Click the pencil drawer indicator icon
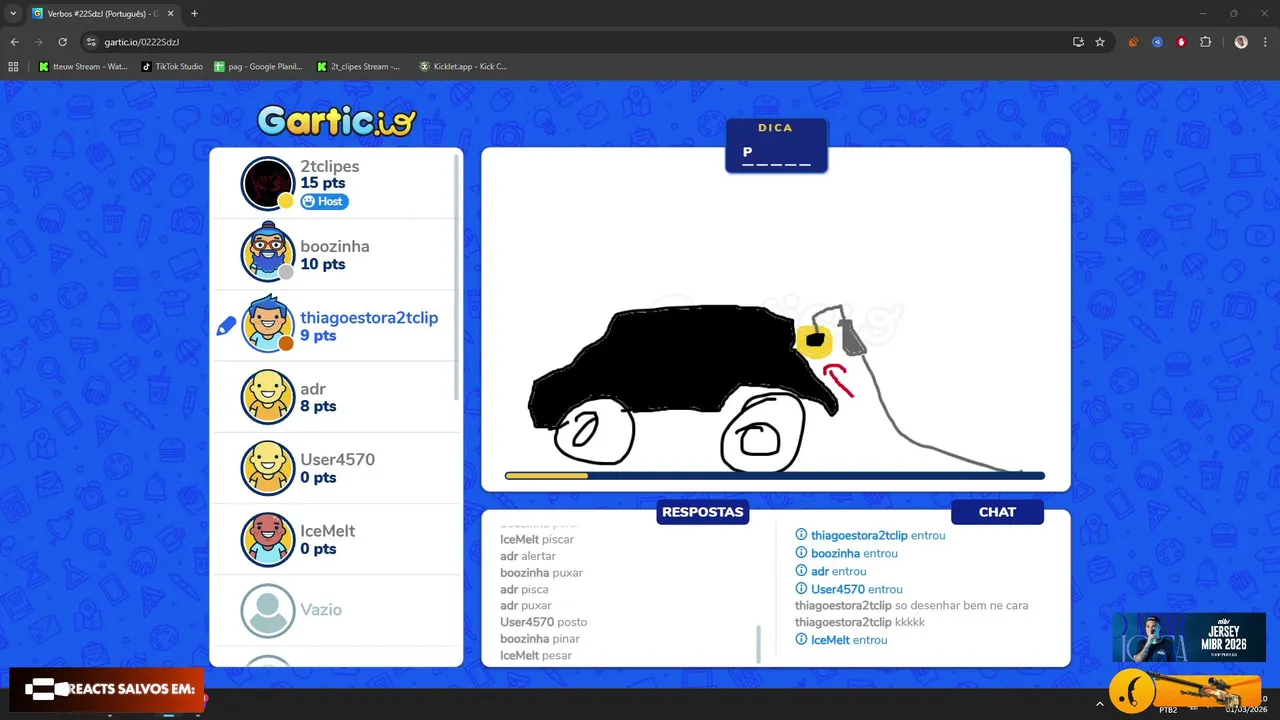The width and height of the screenshot is (1280, 720). pyautogui.click(x=226, y=326)
